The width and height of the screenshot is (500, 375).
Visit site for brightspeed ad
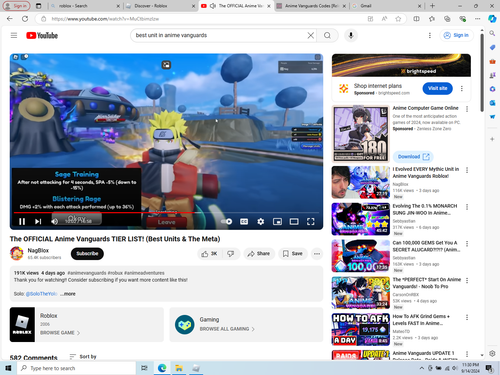tap(437, 88)
